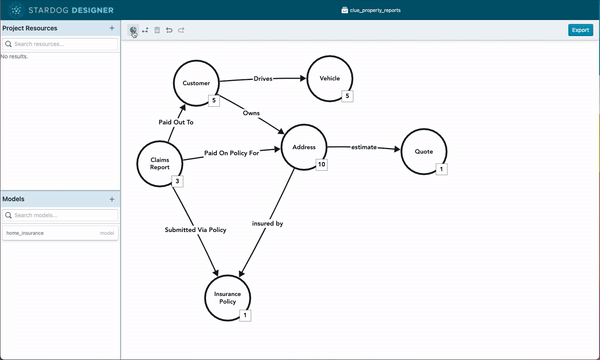Viewport: 600px width, 360px height.
Task: Click the Claims Report node's badge showing 3
Action: point(177,181)
